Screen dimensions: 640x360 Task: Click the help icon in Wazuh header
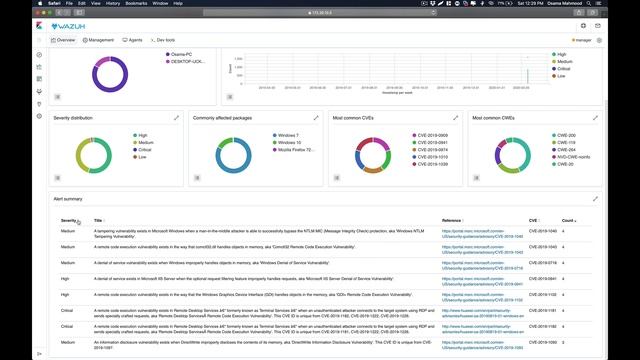(583, 26)
